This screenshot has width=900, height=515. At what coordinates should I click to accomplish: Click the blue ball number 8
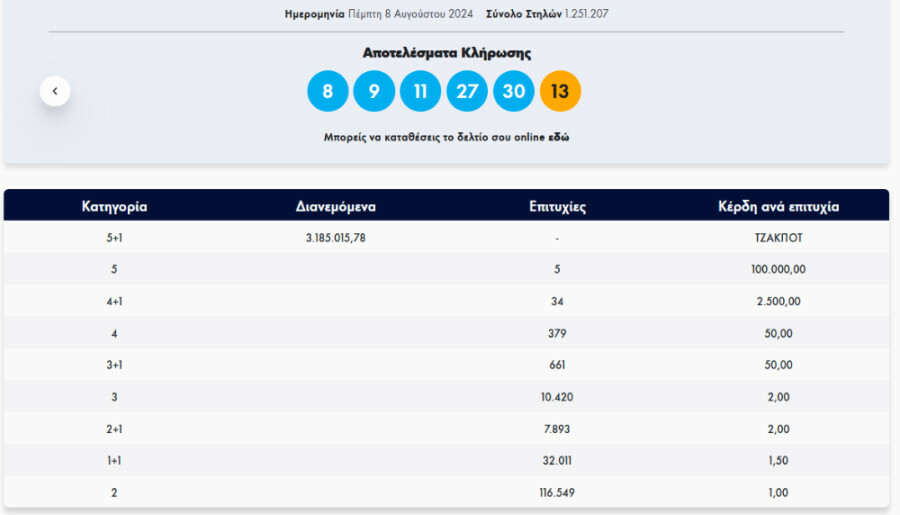(x=327, y=92)
